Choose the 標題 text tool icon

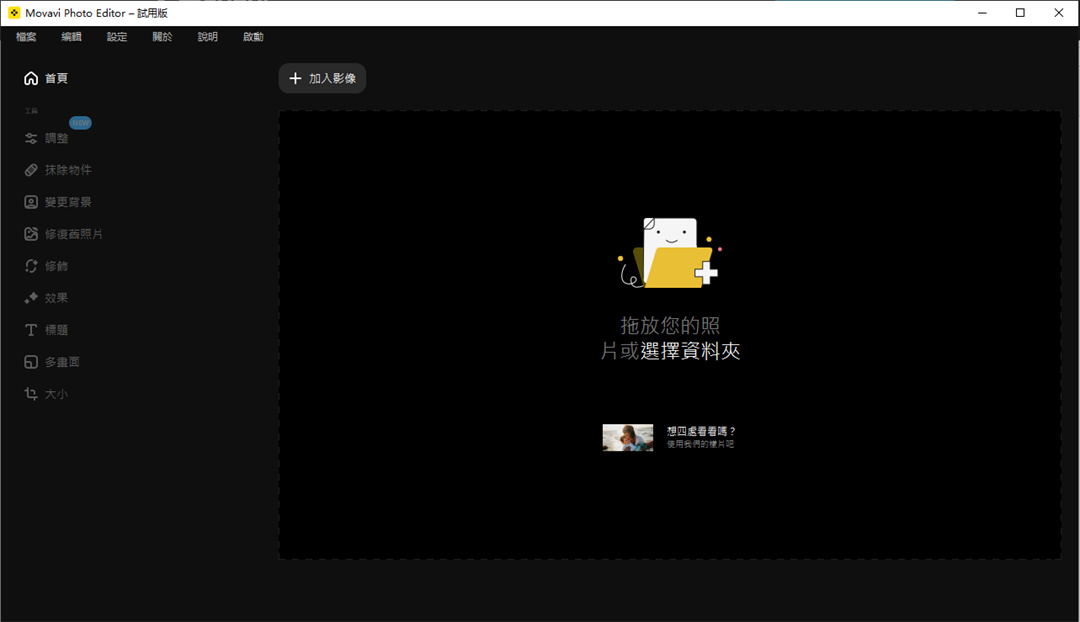tap(31, 330)
